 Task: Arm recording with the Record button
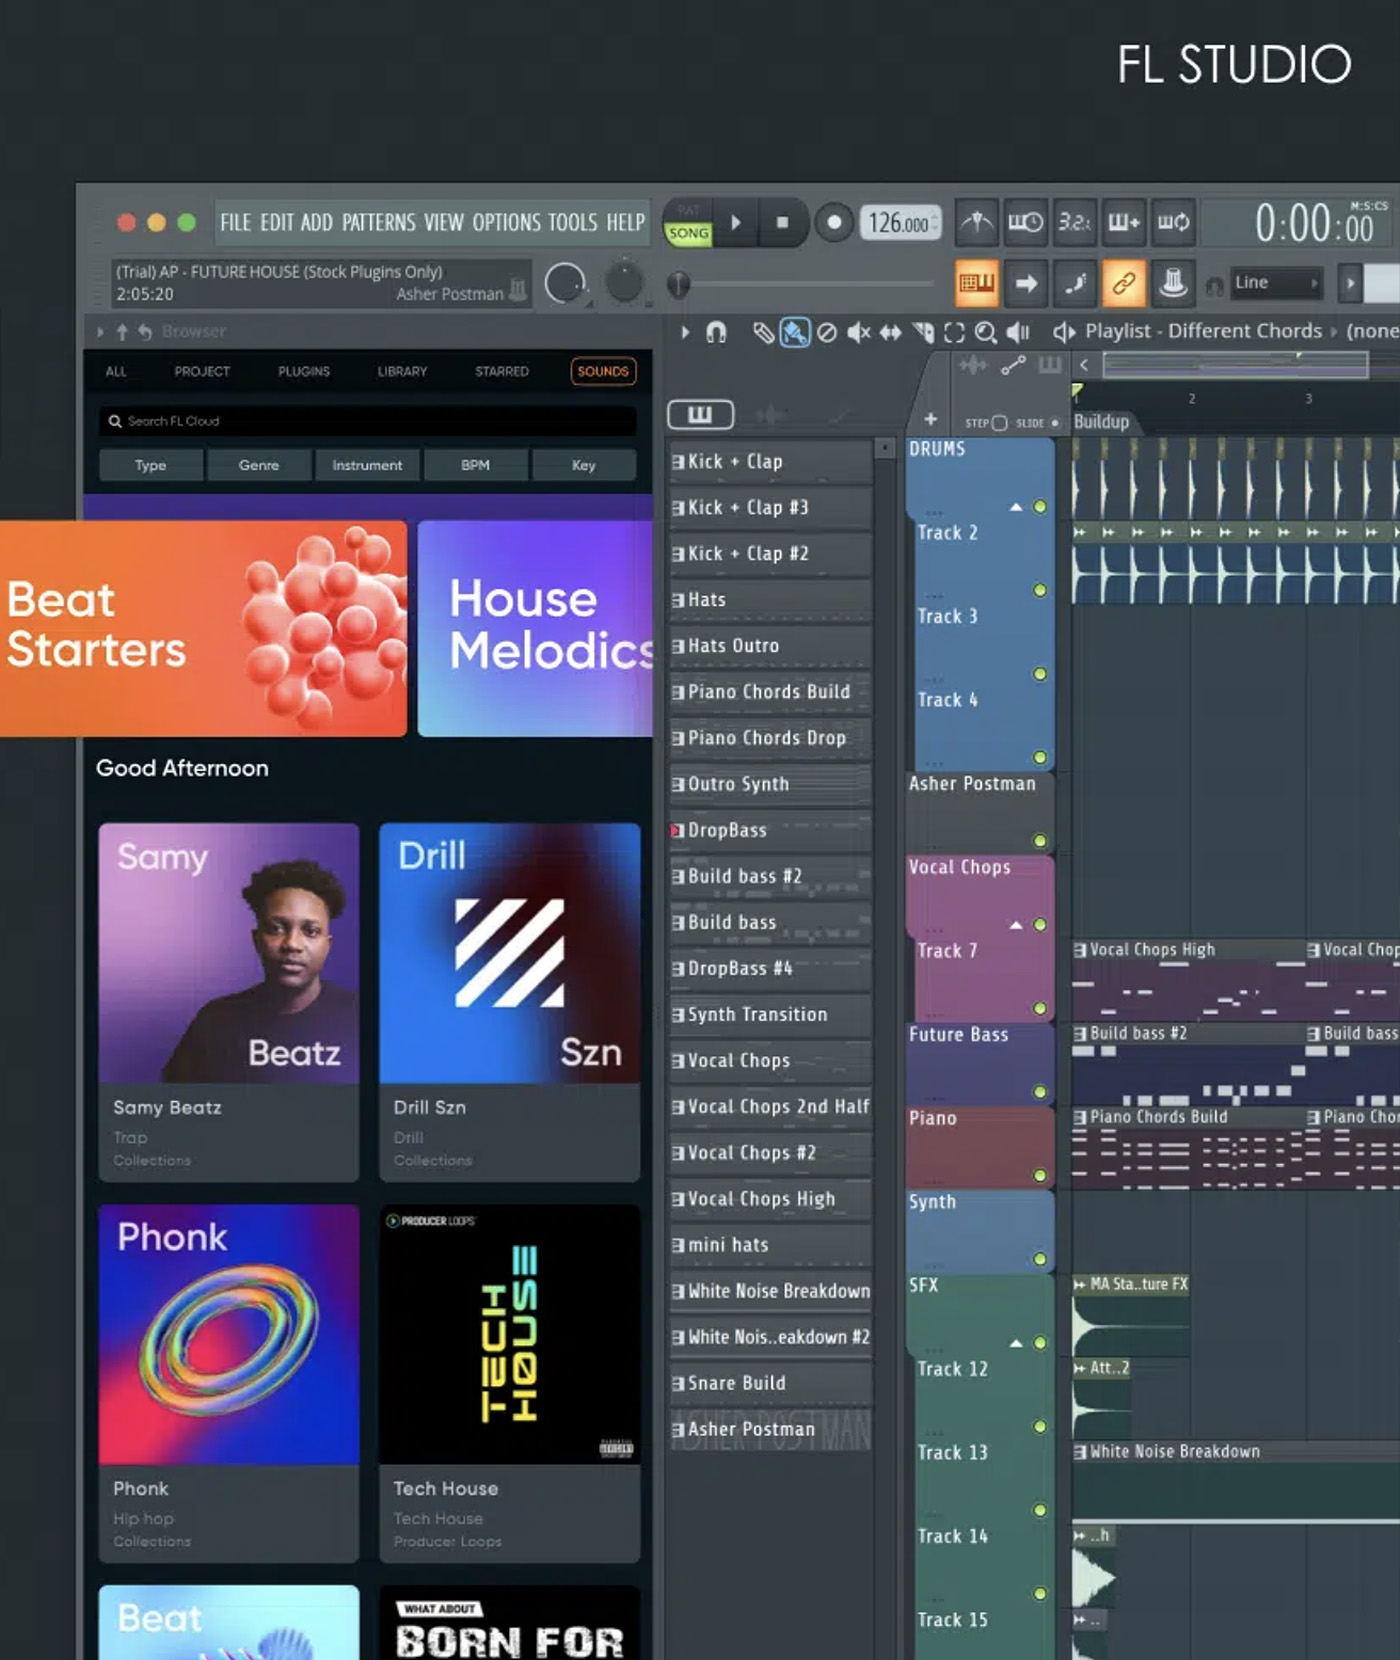pos(833,222)
